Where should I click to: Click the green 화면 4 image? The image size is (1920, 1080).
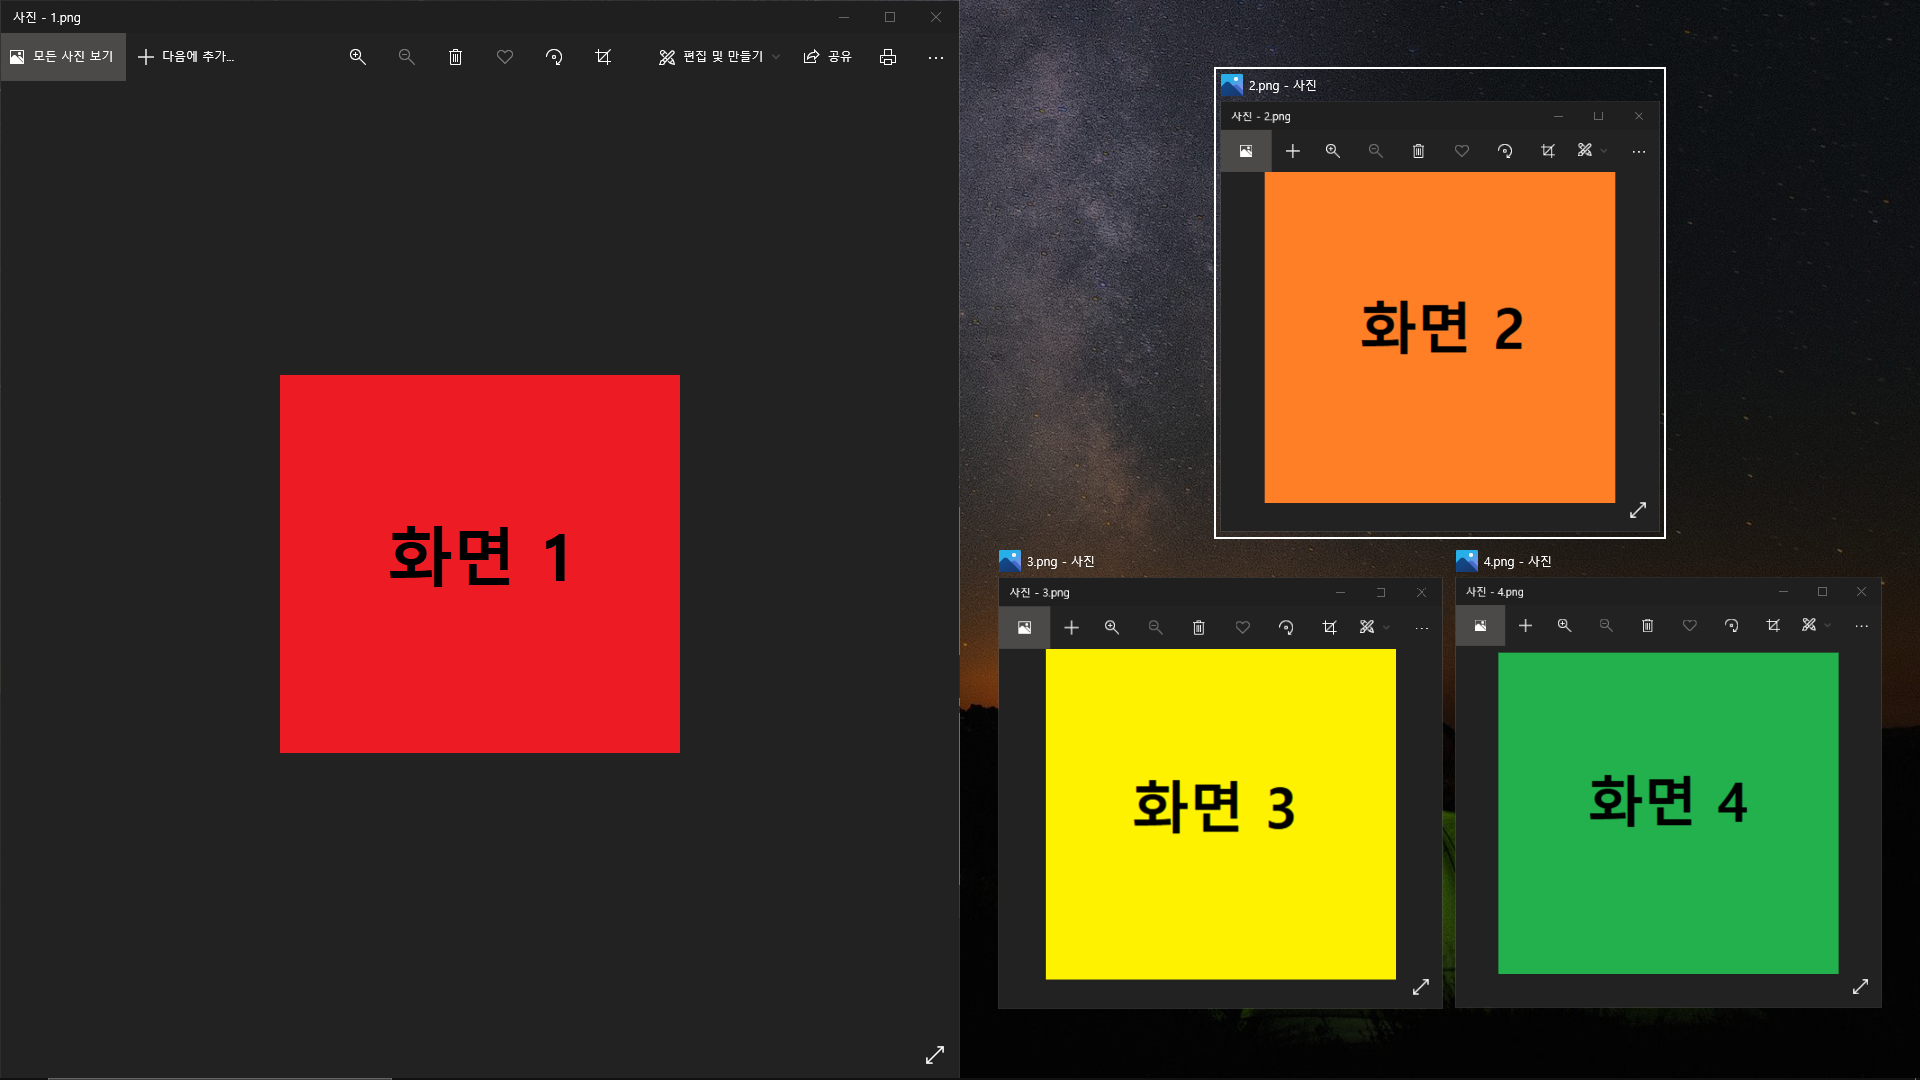pos(1667,812)
